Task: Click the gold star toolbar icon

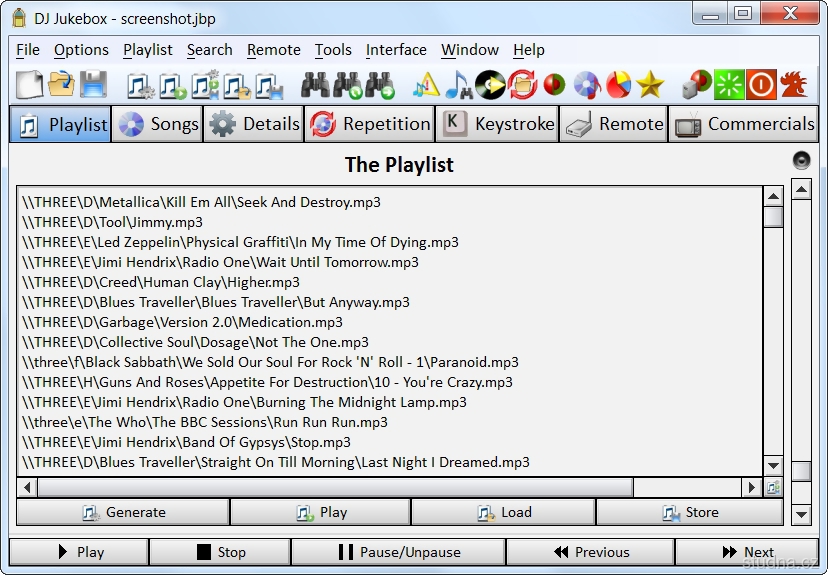Action: [x=650, y=85]
